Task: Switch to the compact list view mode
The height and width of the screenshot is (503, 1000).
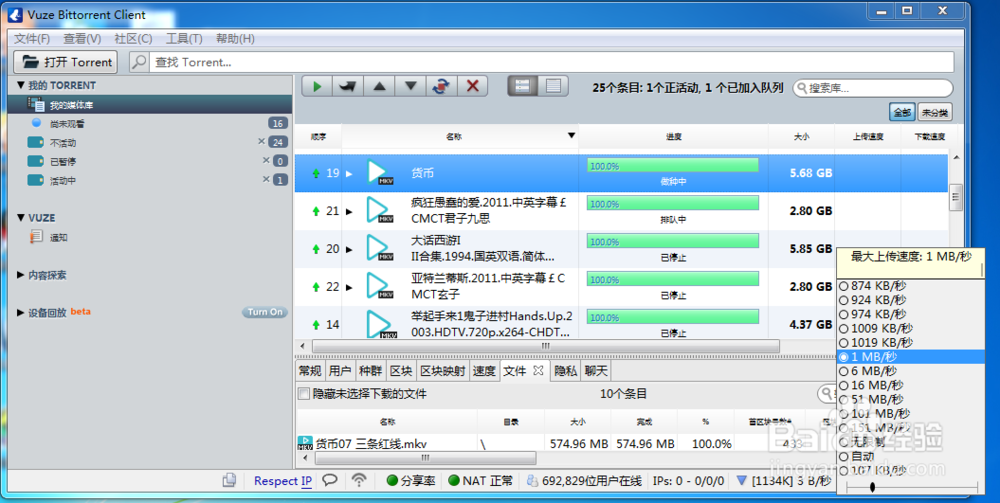Action: point(553,86)
